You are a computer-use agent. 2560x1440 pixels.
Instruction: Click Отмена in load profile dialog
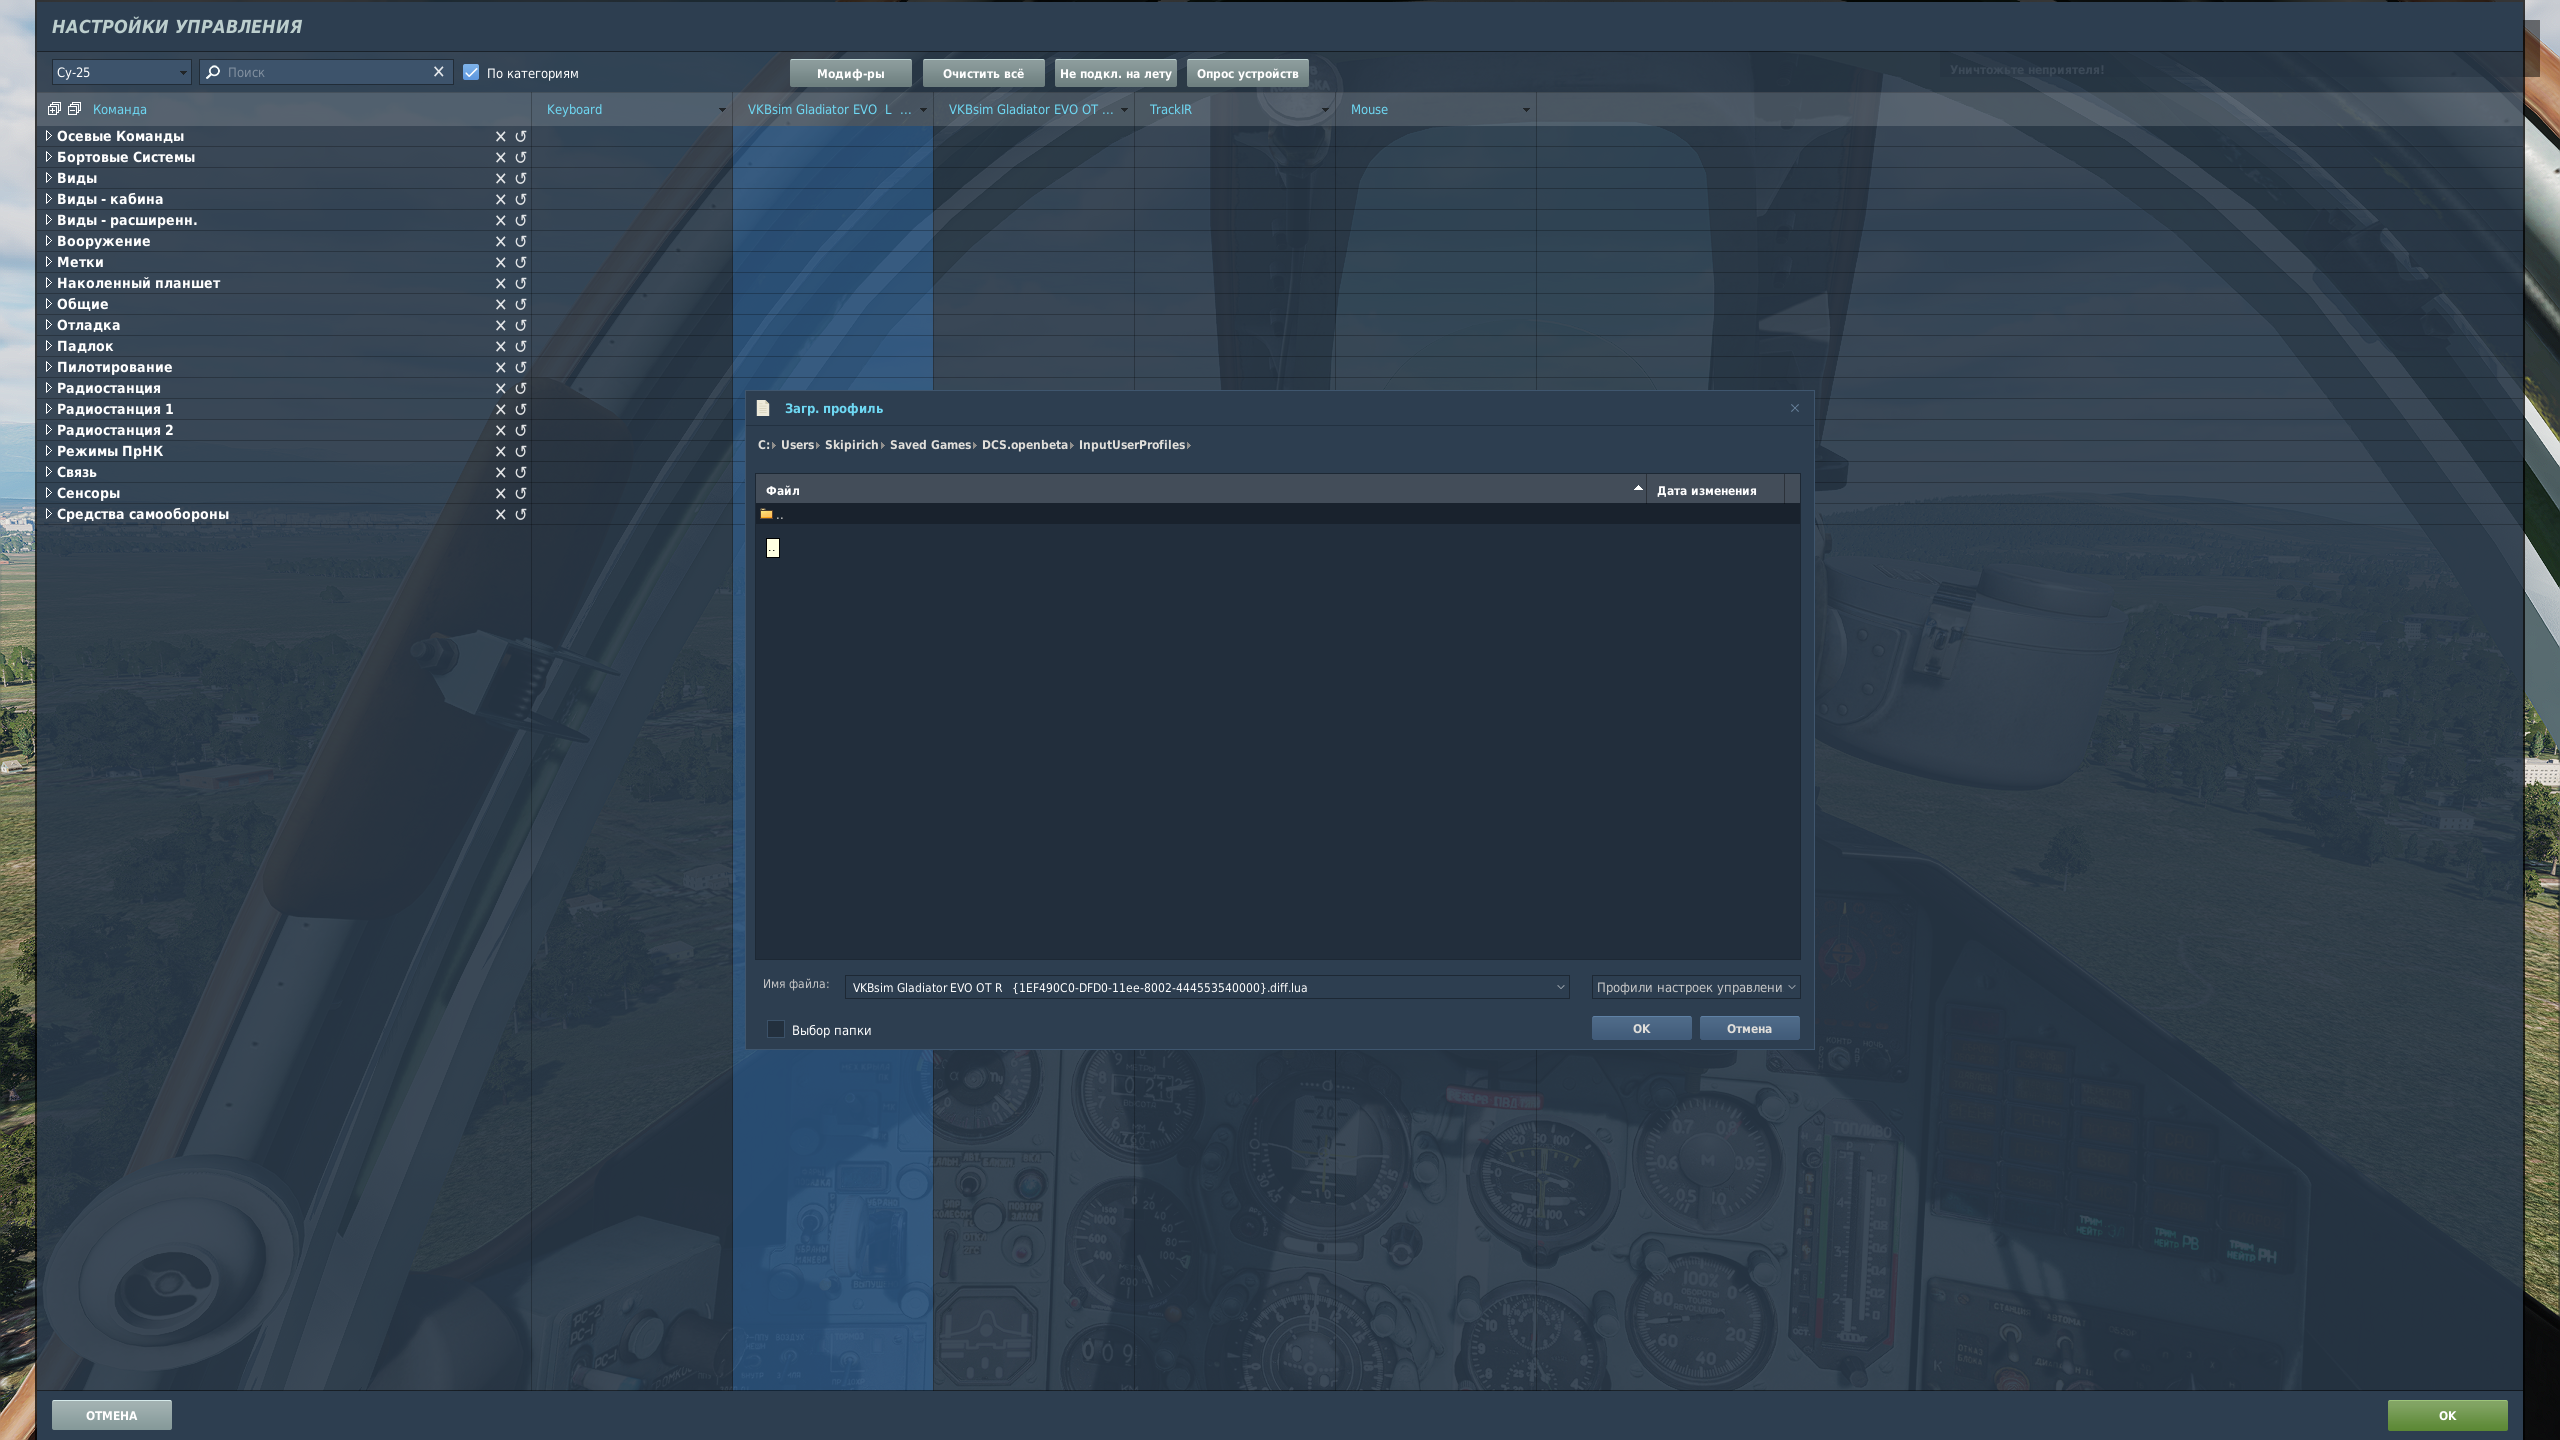(1749, 1028)
